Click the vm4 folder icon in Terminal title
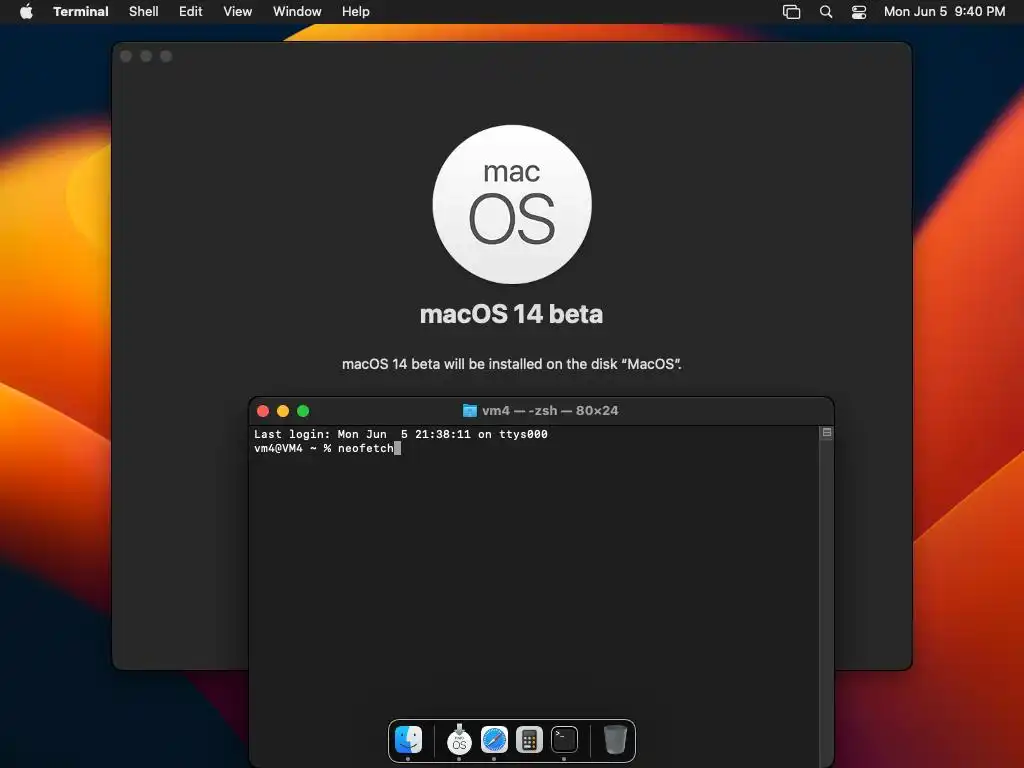 [x=470, y=411]
